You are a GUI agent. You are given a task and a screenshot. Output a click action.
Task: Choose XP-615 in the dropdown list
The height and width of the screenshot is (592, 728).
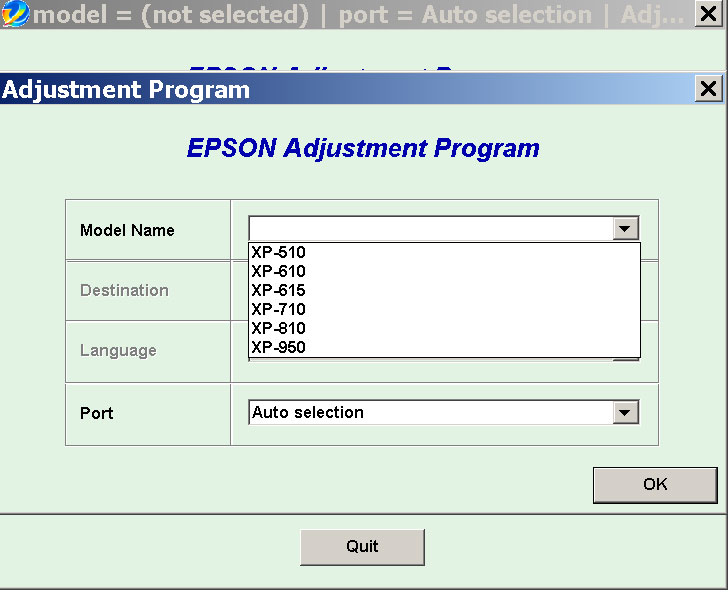point(444,290)
